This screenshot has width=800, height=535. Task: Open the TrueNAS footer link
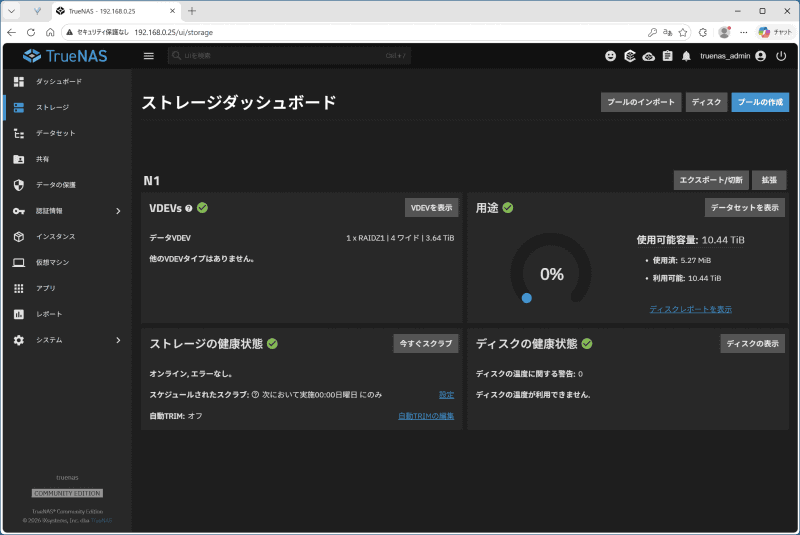(102, 521)
